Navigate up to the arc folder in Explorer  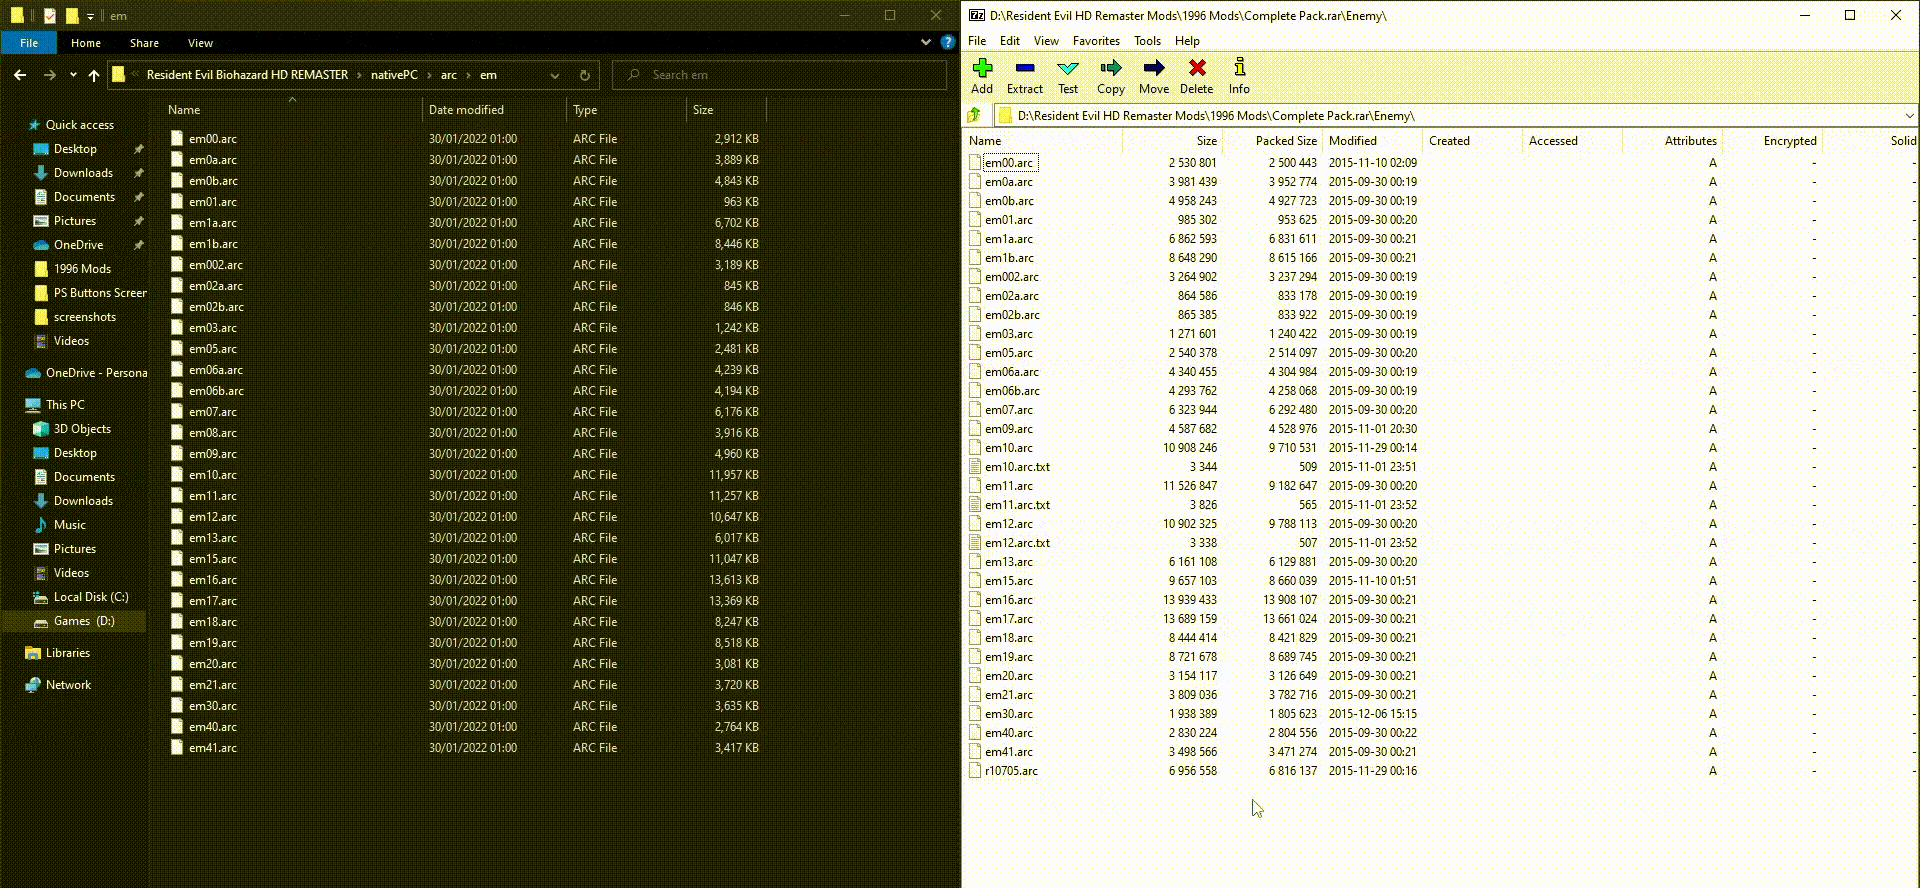pyautogui.click(x=94, y=75)
